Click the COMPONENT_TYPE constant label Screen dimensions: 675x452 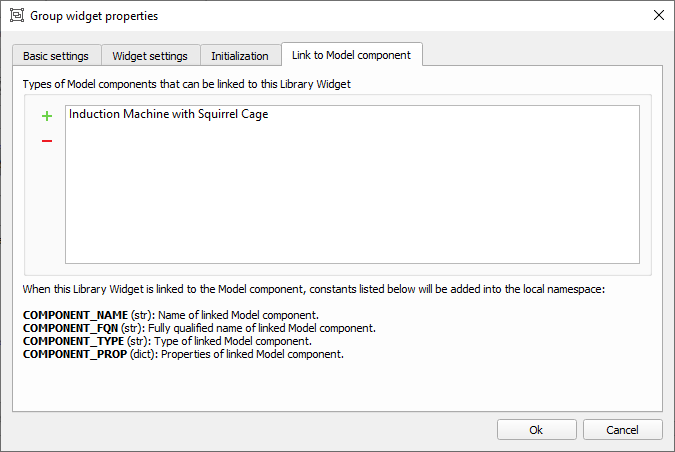[x=73, y=341]
